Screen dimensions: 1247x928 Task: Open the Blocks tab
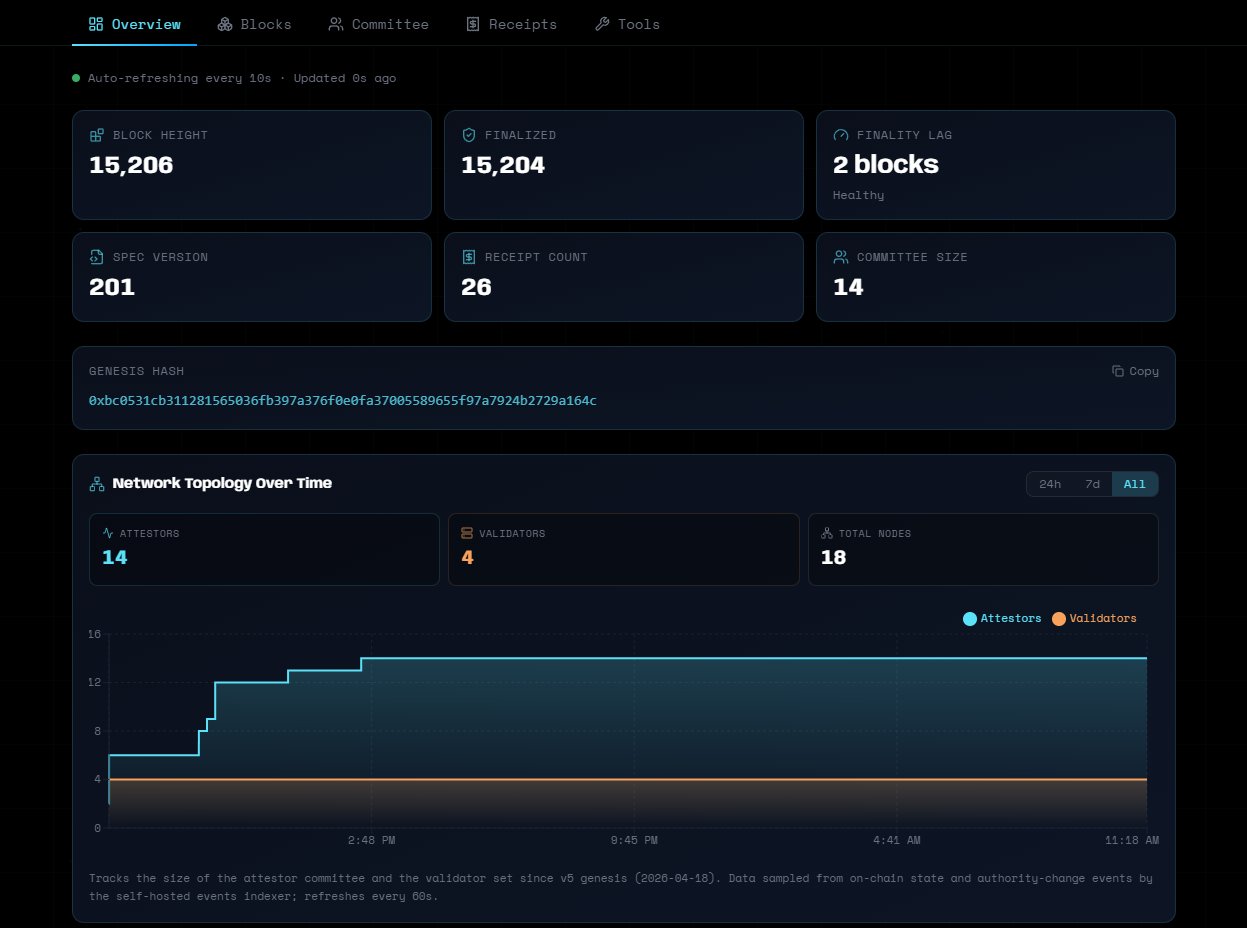pos(254,24)
